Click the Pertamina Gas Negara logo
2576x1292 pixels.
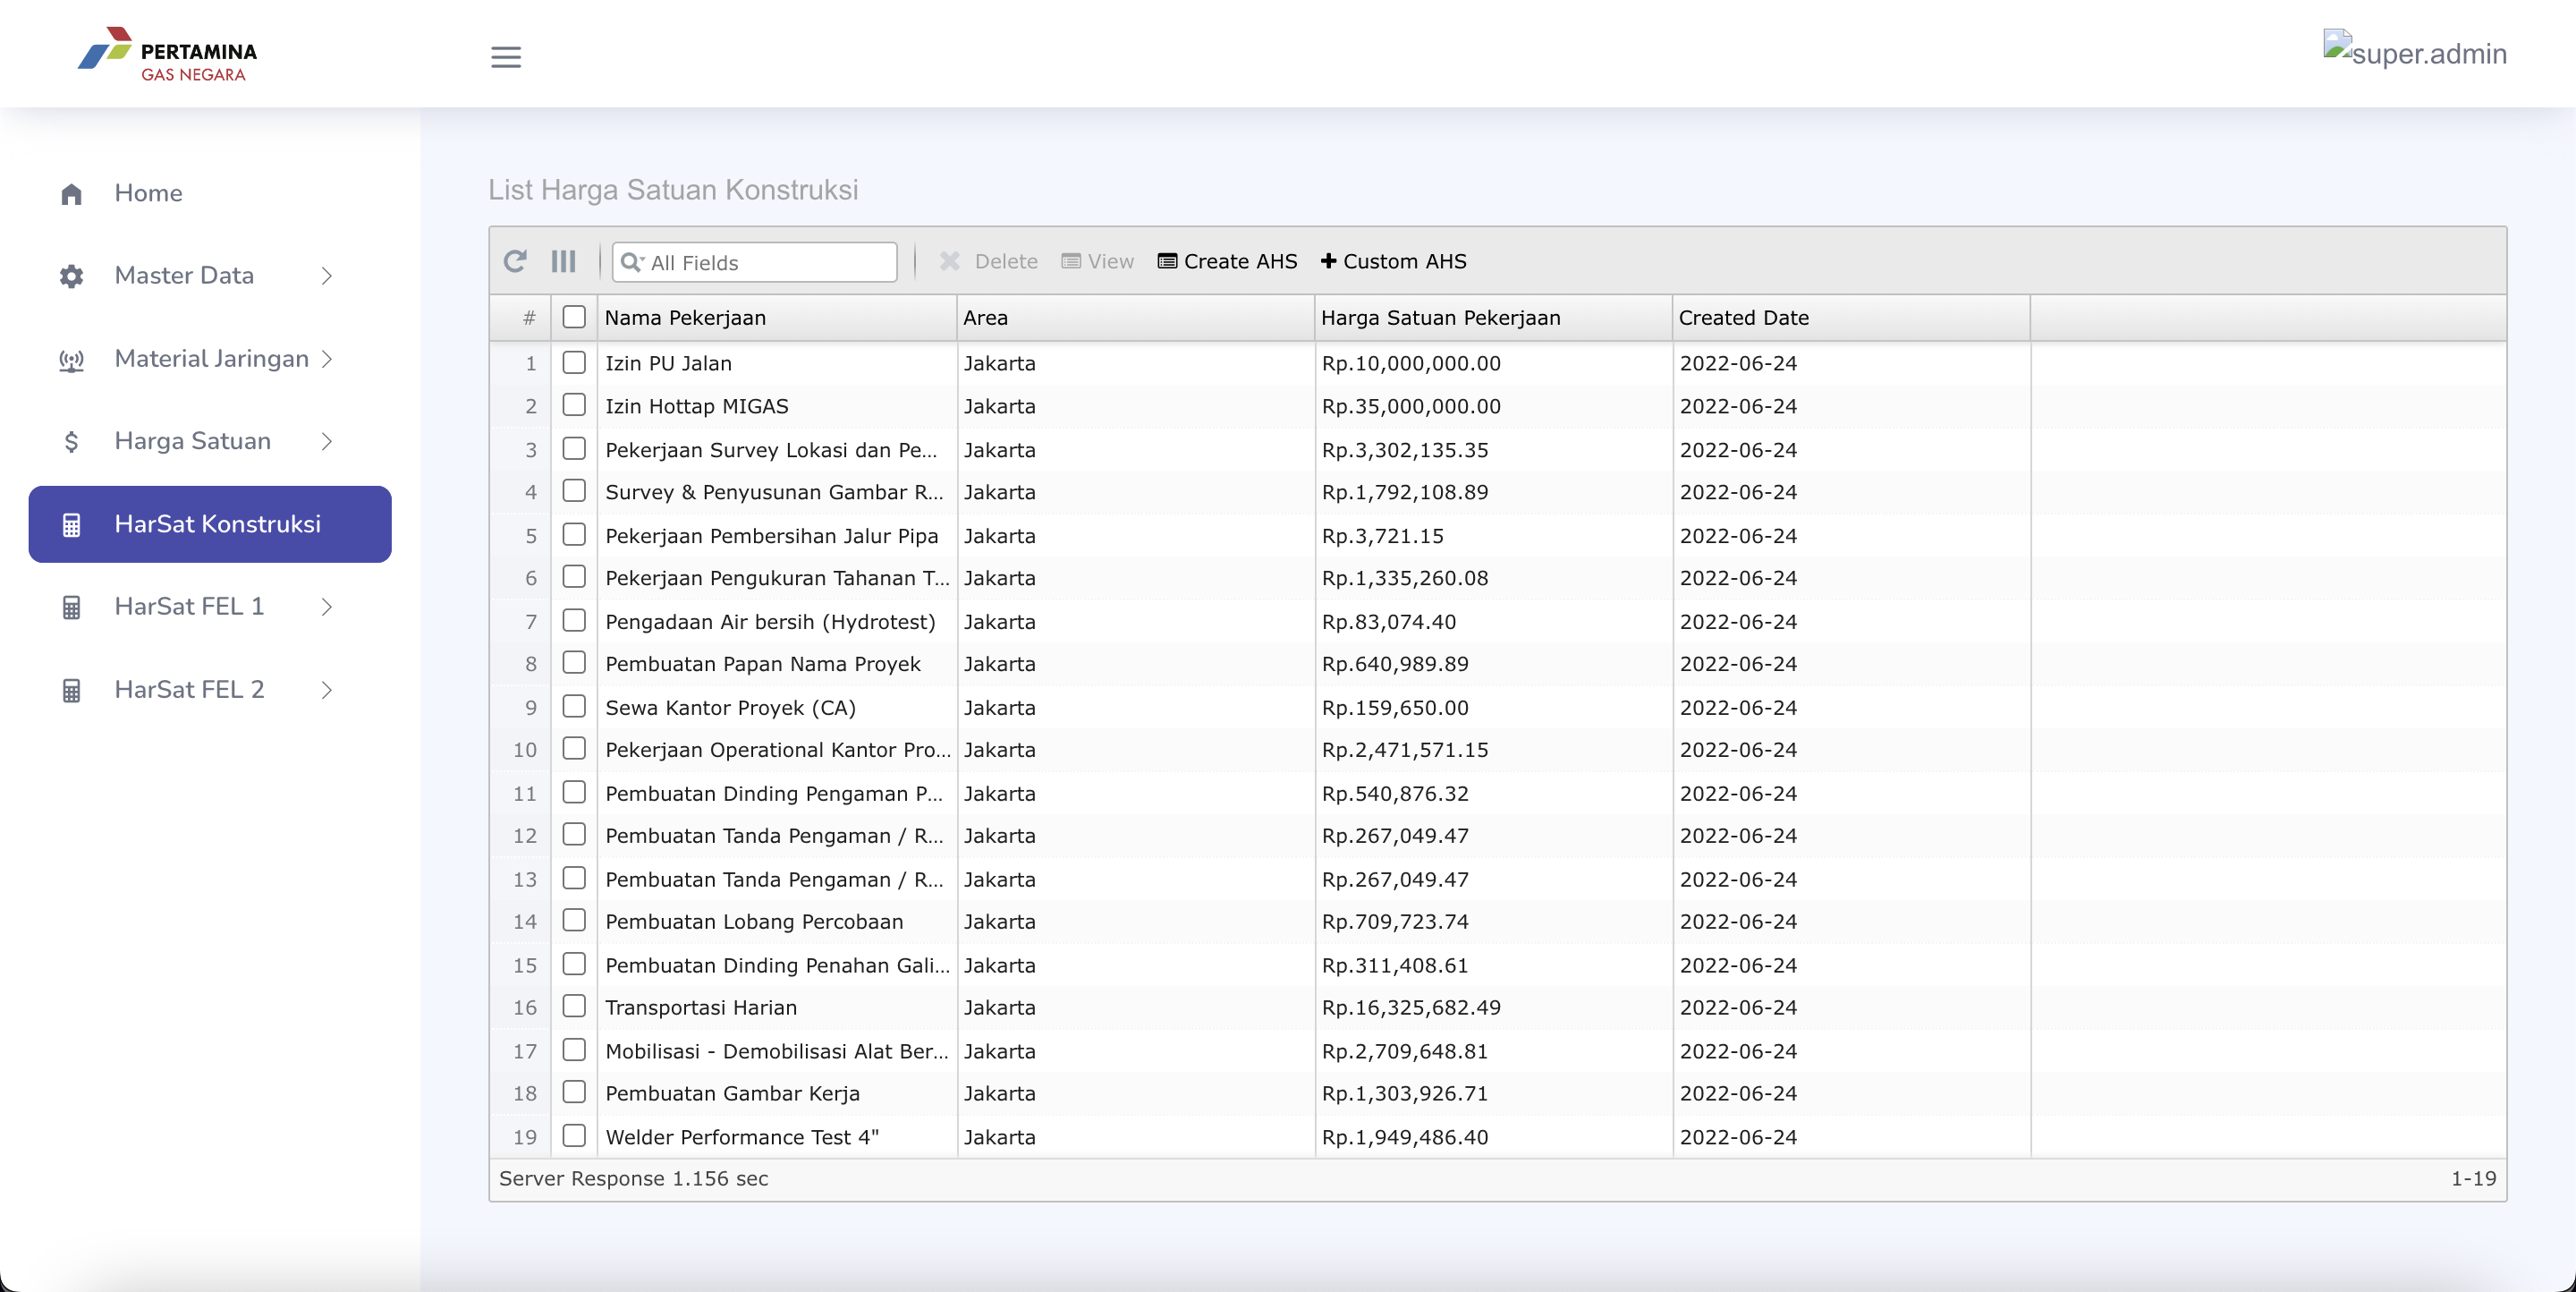[168, 54]
